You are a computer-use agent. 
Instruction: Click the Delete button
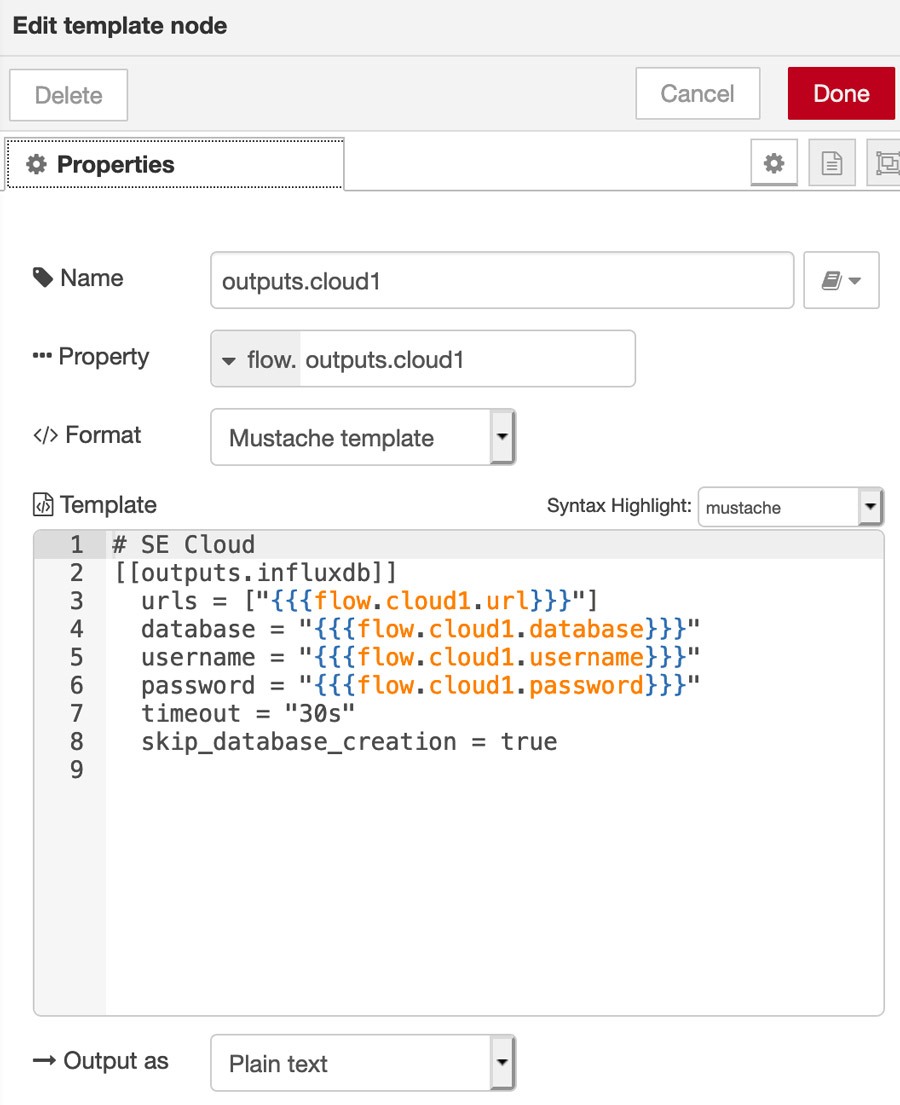[x=69, y=95]
